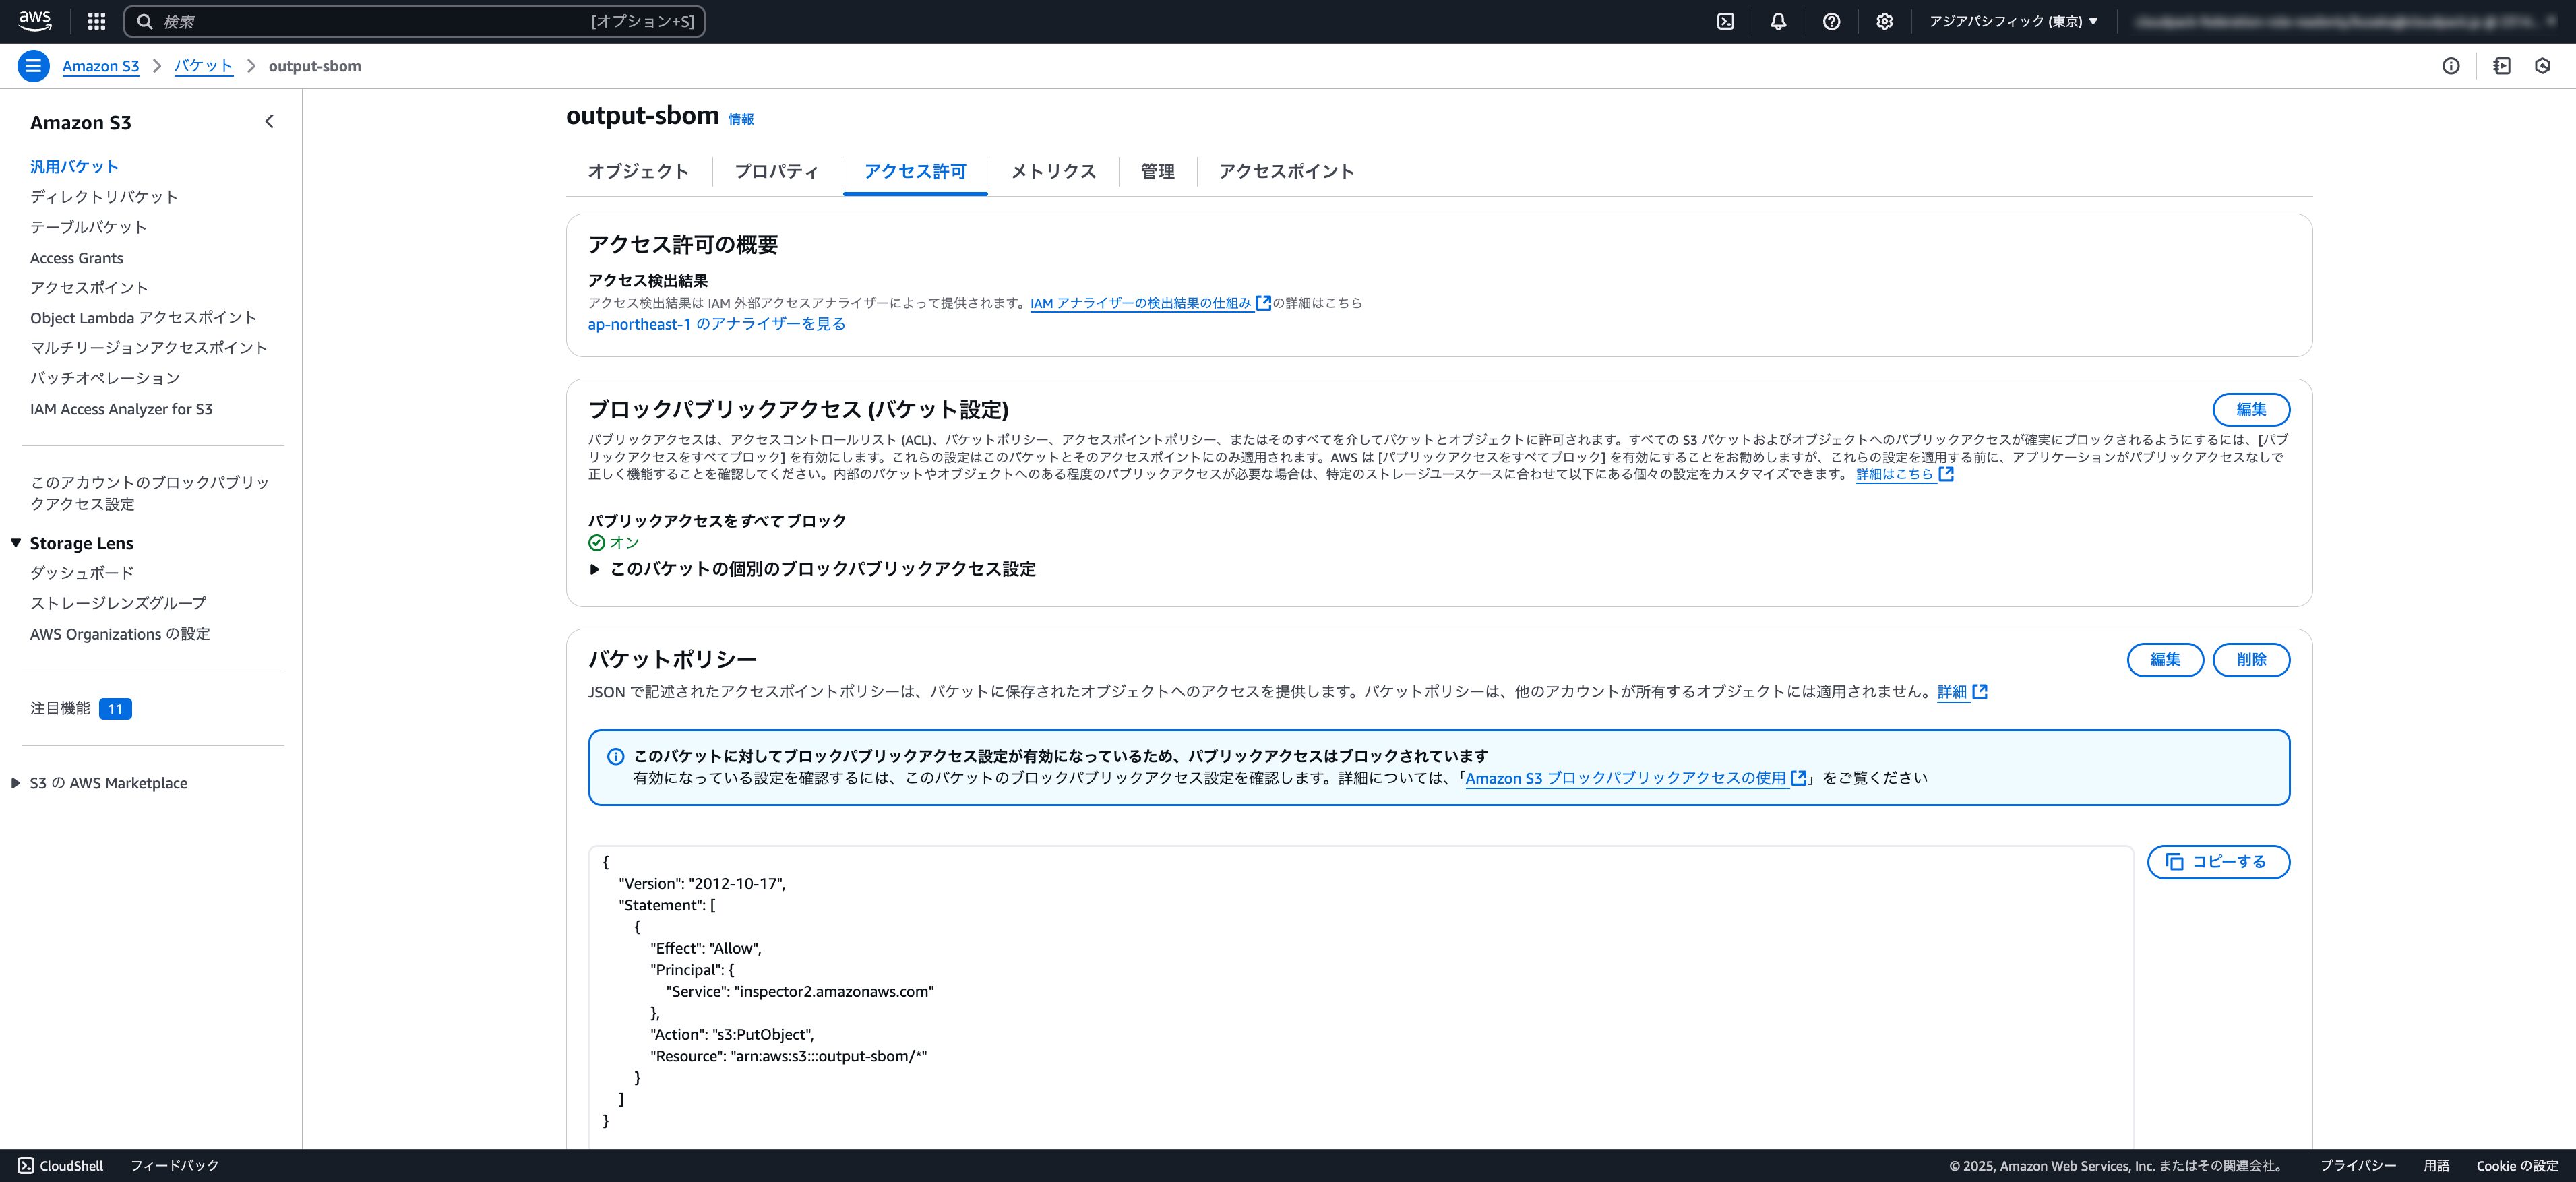Toggle the S3 sidebar with hamburger icon
This screenshot has height=1182, width=2576.
[x=33, y=66]
